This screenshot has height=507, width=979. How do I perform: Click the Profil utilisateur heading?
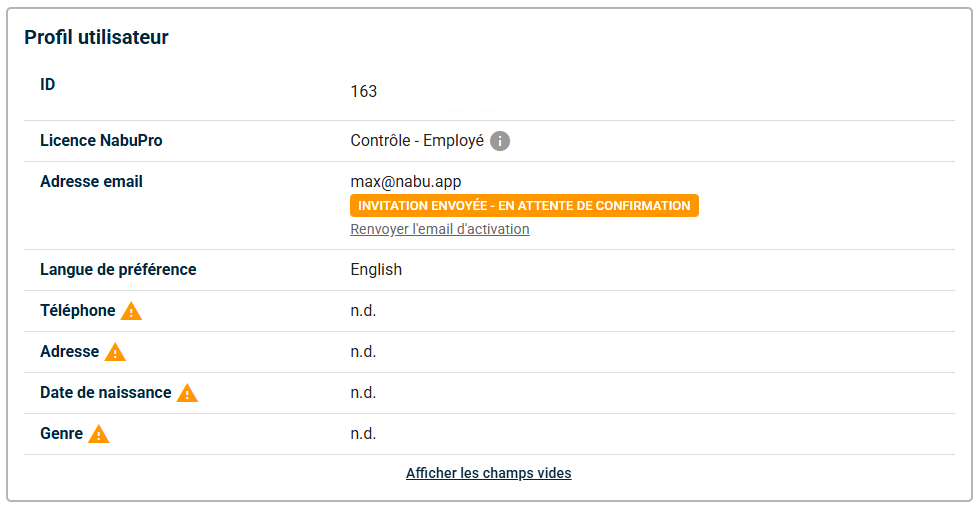tap(96, 38)
